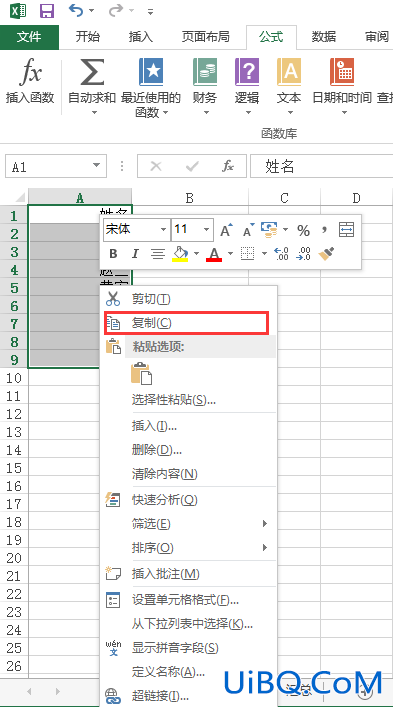Click the merge and center icon

(347, 230)
